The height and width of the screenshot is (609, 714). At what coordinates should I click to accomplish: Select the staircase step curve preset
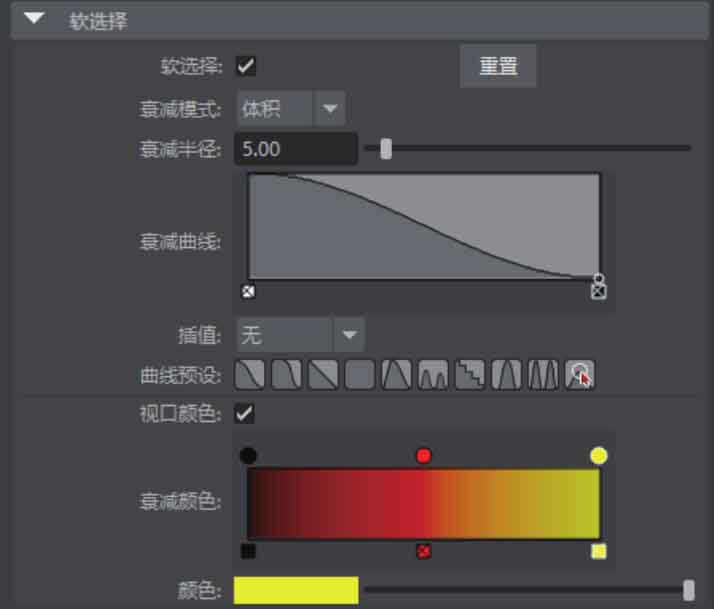pyautogui.click(x=470, y=375)
